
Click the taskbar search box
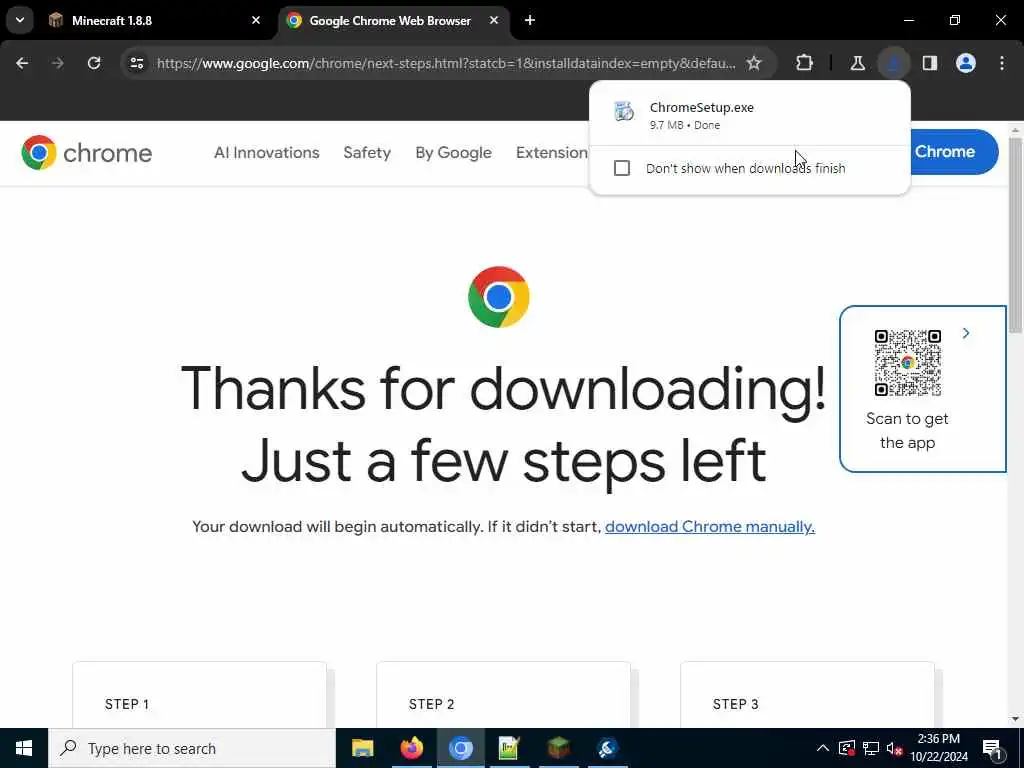(x=192, y=748)
